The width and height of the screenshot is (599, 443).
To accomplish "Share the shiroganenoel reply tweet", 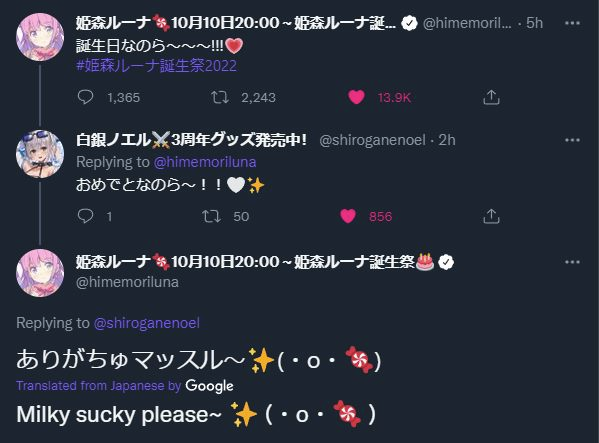I will click(x=491, y=216).
